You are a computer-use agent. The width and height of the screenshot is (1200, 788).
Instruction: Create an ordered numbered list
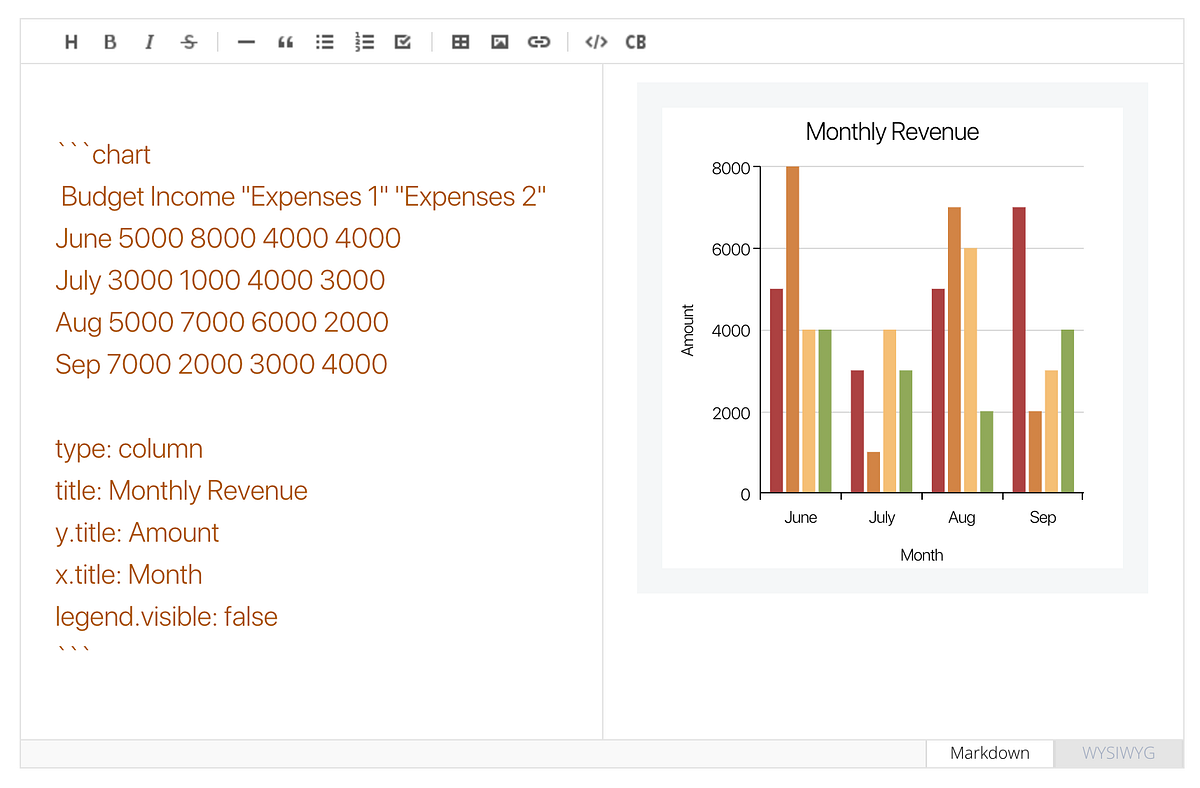coord(364,42)
